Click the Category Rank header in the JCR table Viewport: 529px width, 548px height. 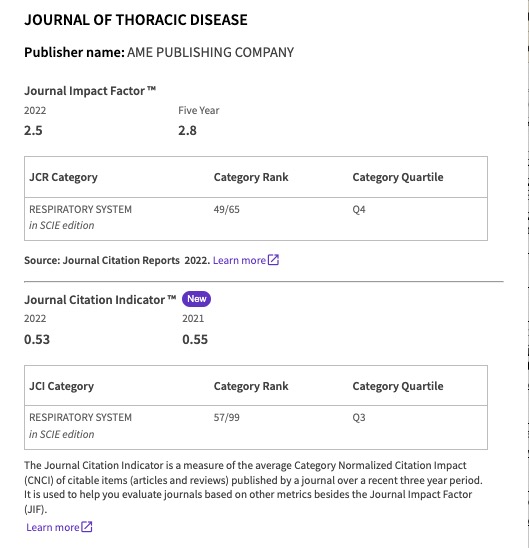251,177
